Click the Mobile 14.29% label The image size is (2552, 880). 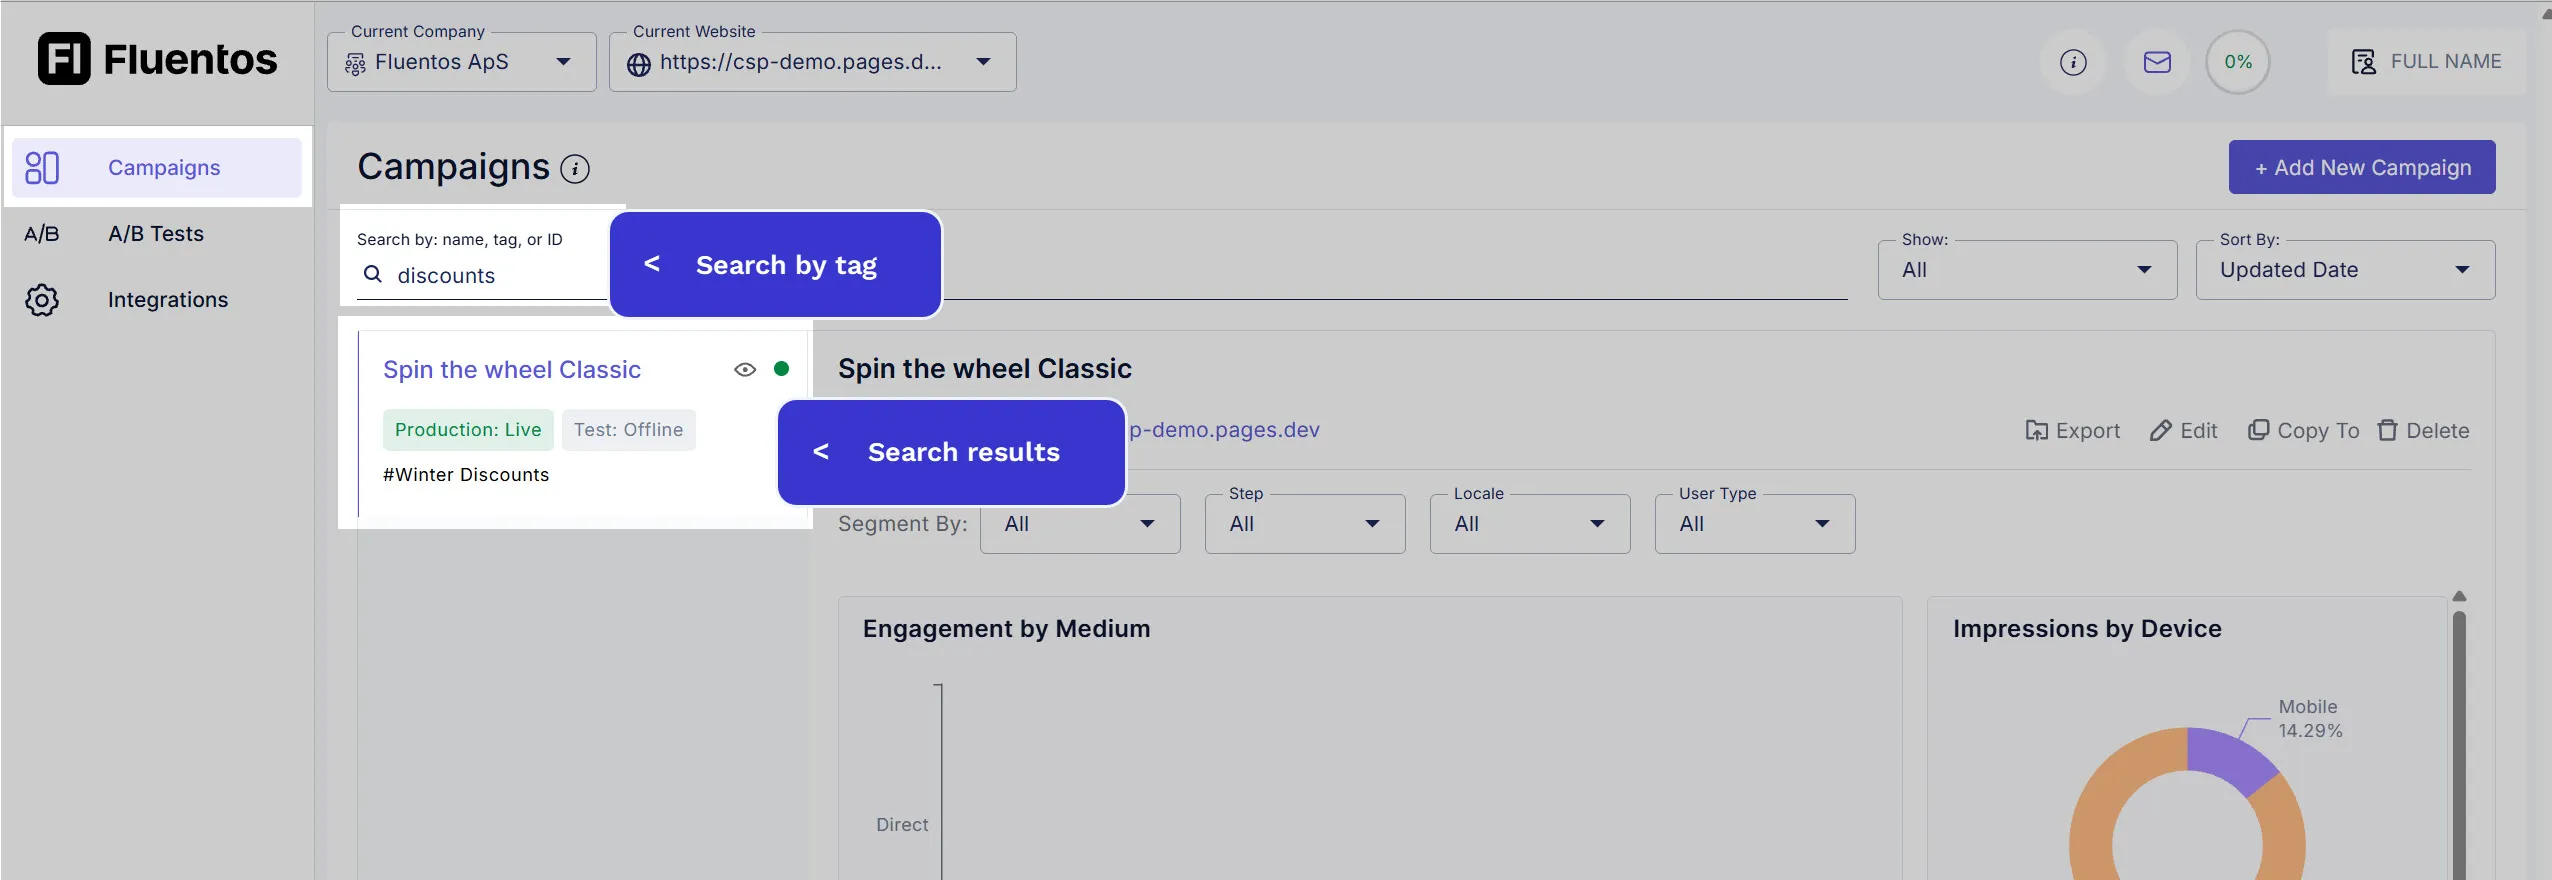[2310, 718]
